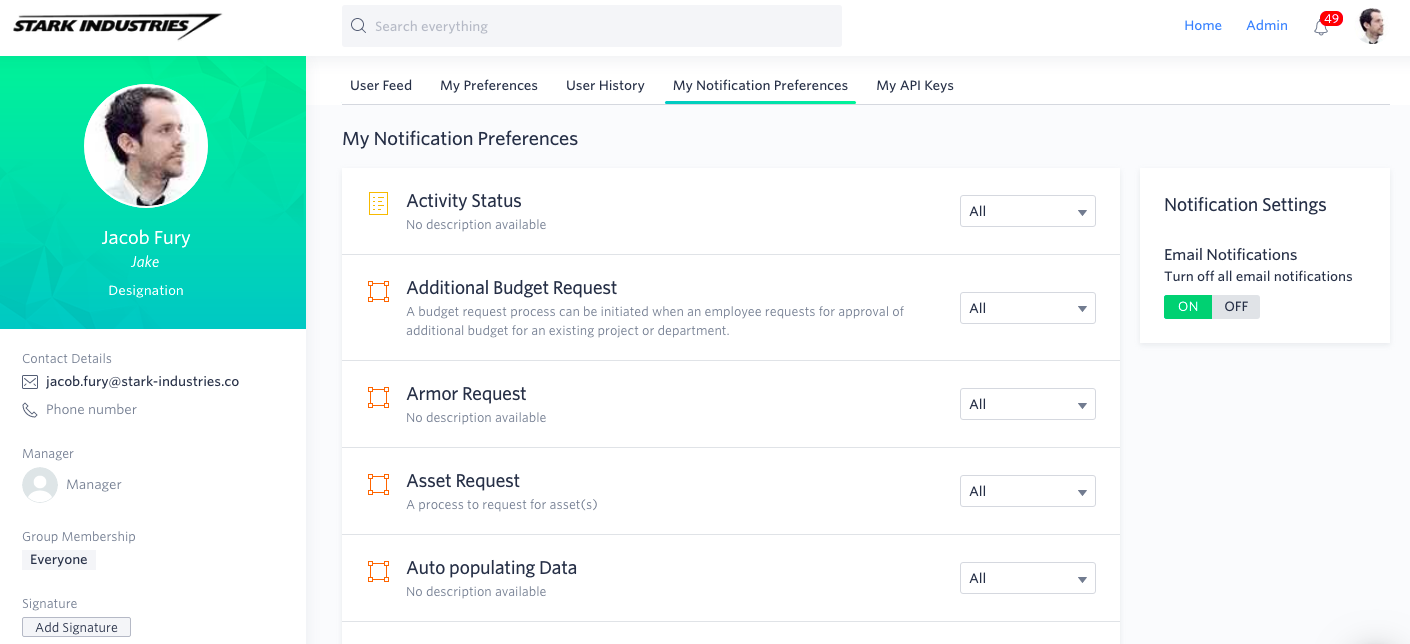Switch to the My API Keys tab
The width and height of the screenshot is (1410, 644).
coord(915,85)
